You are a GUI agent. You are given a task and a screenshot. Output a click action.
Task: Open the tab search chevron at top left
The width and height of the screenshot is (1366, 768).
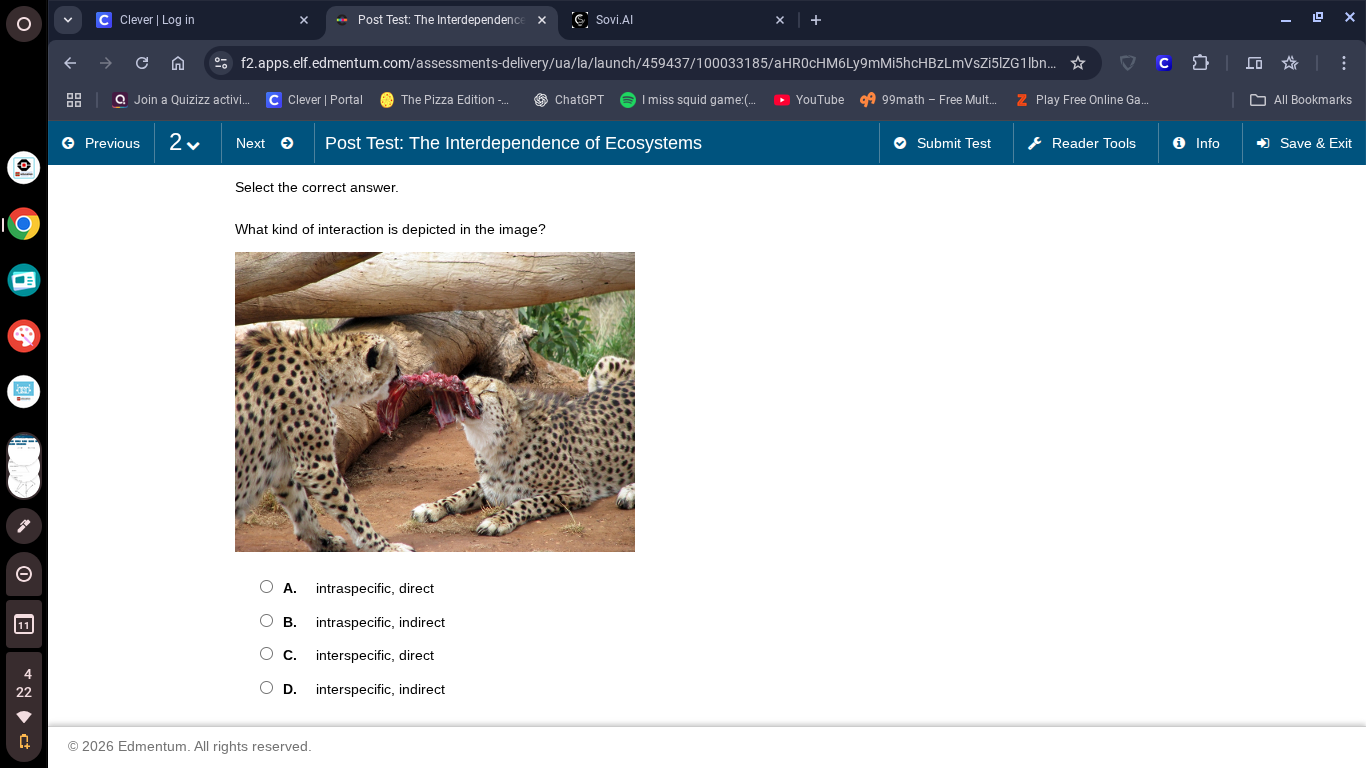pos(67,19)
